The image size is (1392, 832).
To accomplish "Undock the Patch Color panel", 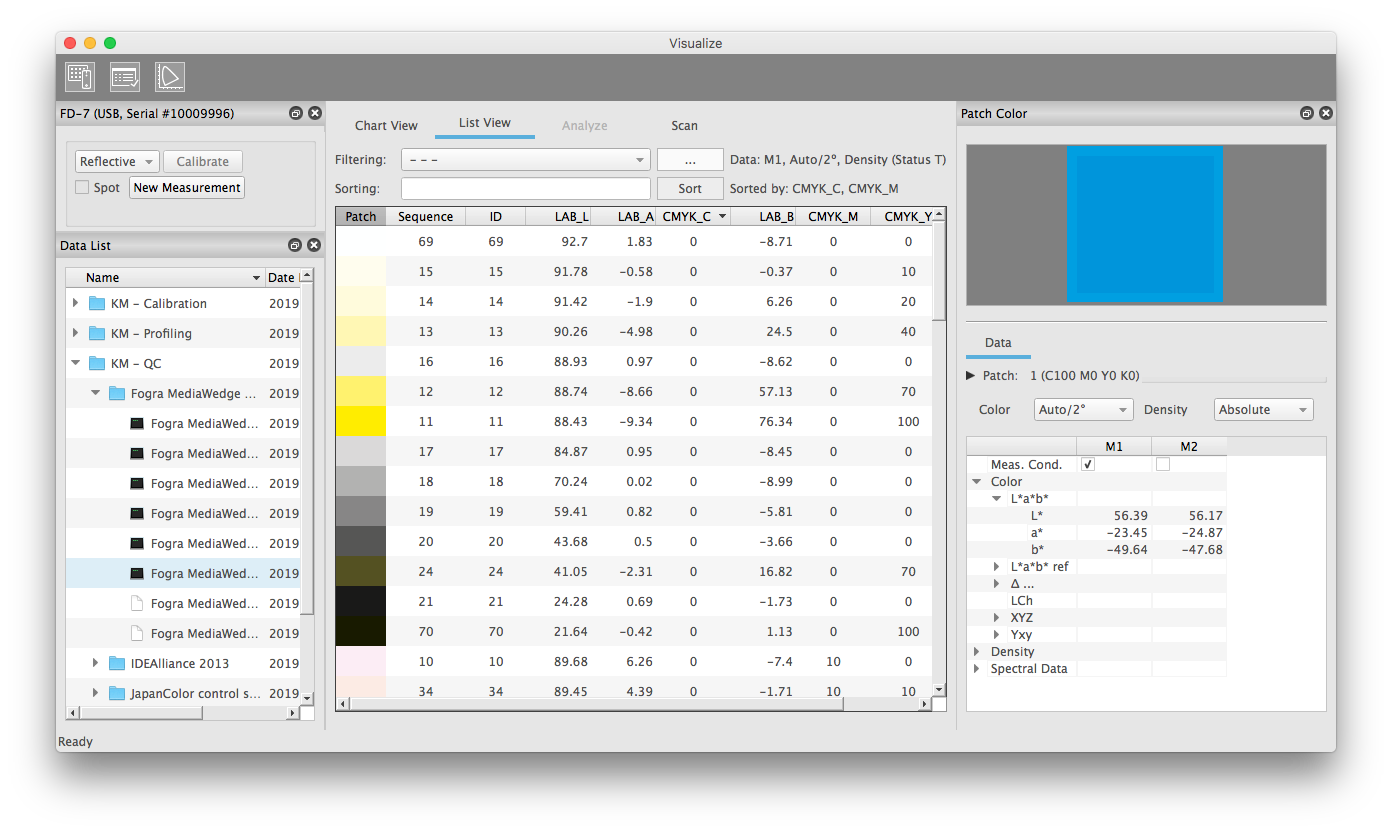I will pyautogui.click(x=1307, y=114).
